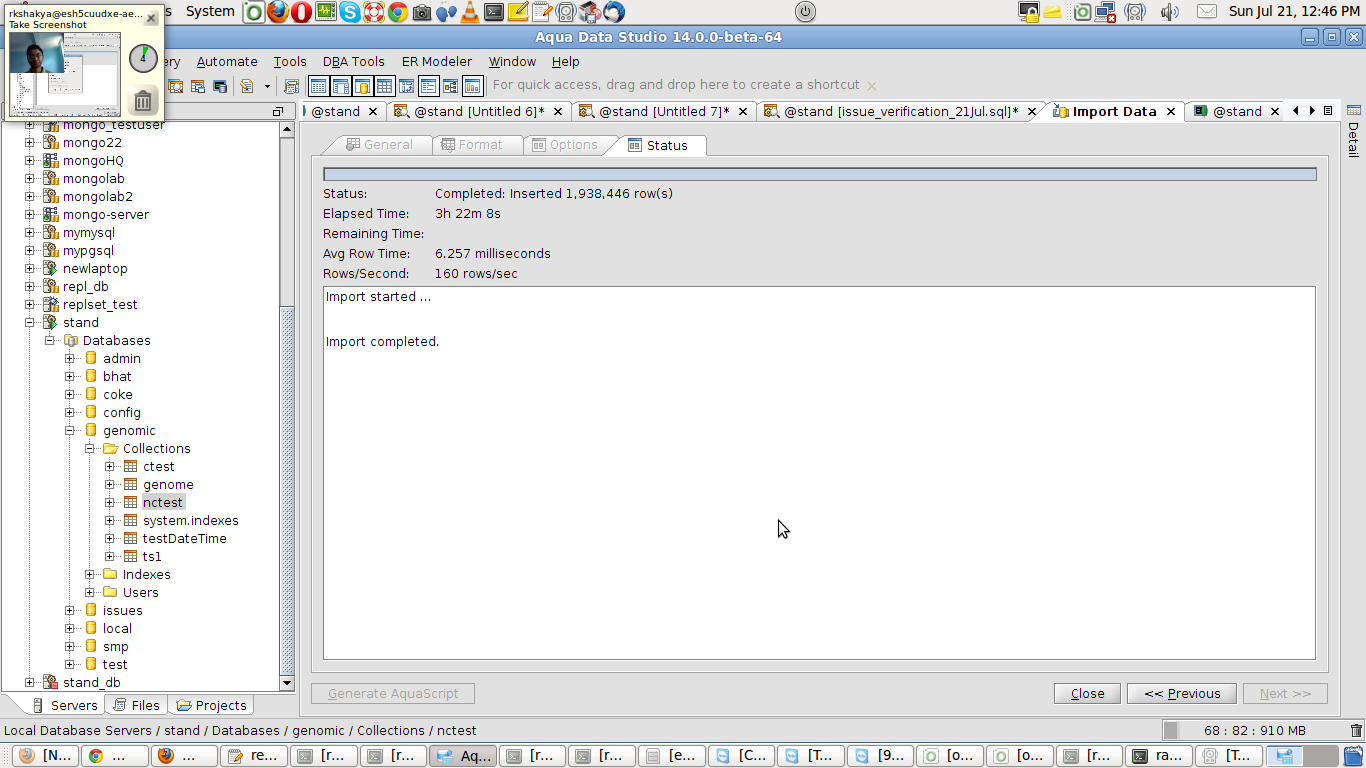This screenshot has height=768, width=1366.
Task: Launch Firefox from the top panel
Action: tap(278, 12)
